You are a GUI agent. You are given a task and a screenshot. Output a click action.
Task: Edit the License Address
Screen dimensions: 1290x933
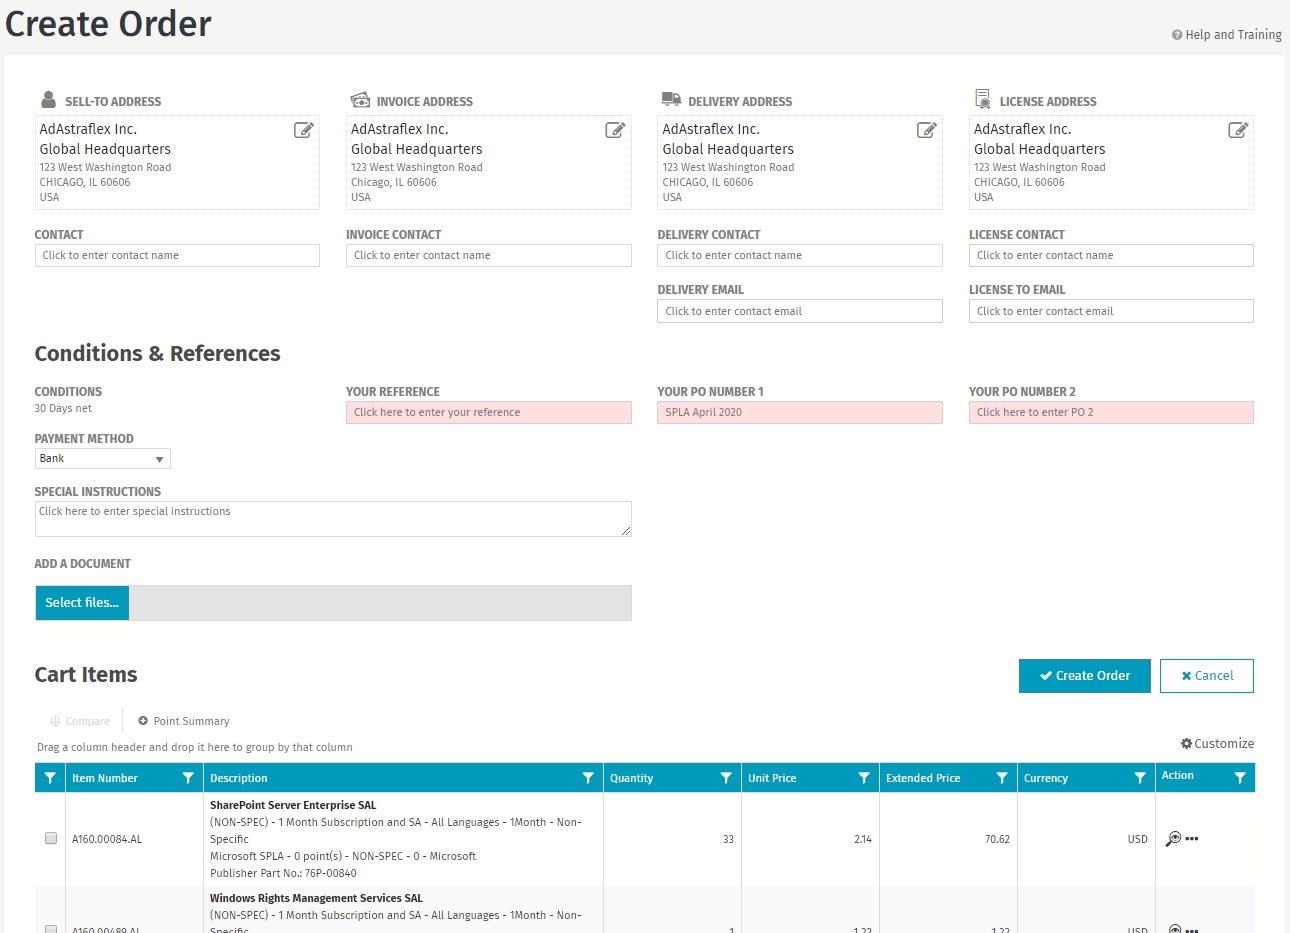click(x=1238, y=130)
